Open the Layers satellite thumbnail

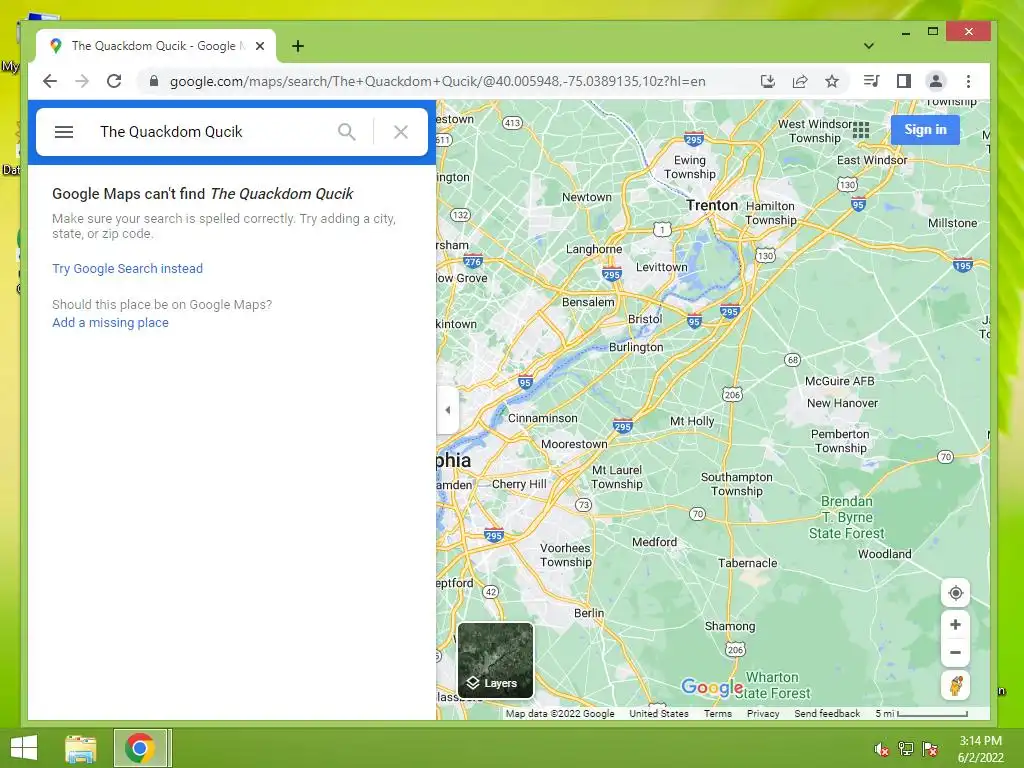[496, 660]
